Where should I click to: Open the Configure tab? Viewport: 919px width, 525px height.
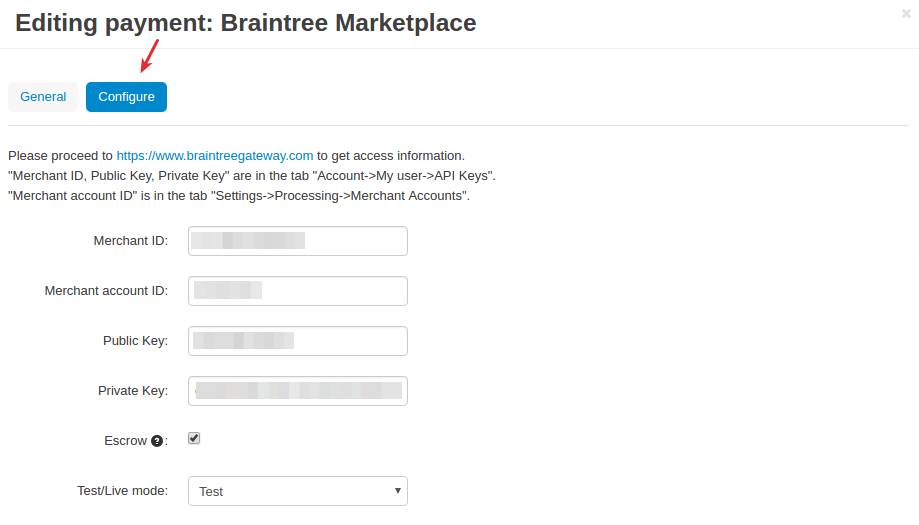[x=127, y=97]
